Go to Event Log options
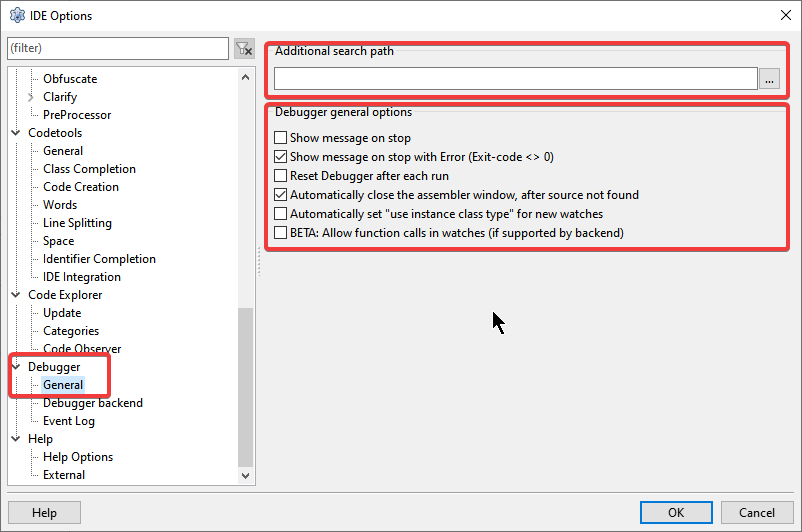Screen dimensions: 802x532 (68, 421)
